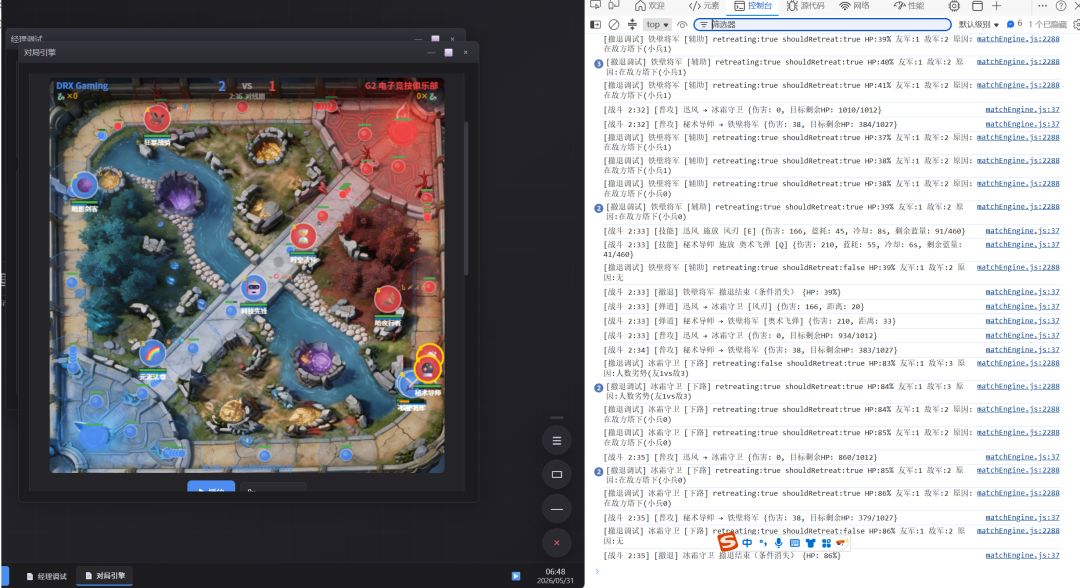
Task: Open the DevTools help question mark
Action: 1061,6
